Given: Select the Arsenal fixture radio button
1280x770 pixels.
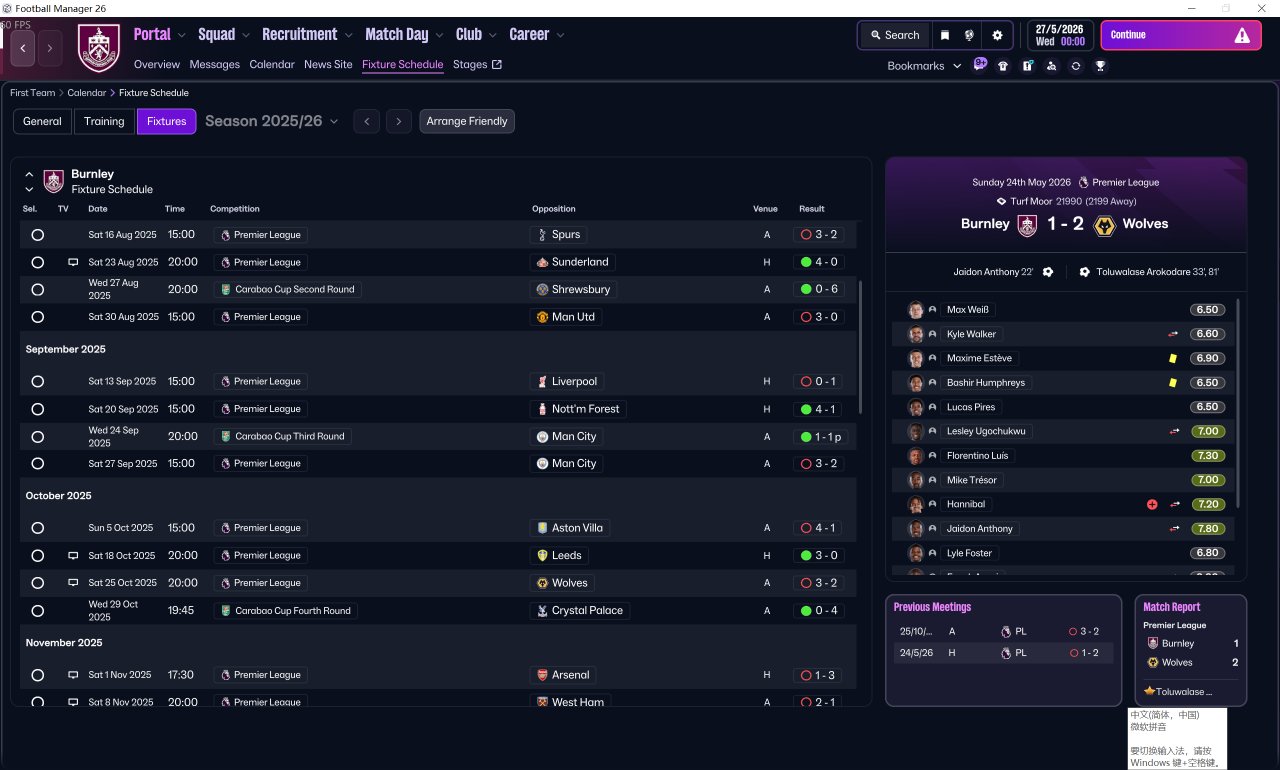Looking at the screenshot, I should [x=37, y=675].
